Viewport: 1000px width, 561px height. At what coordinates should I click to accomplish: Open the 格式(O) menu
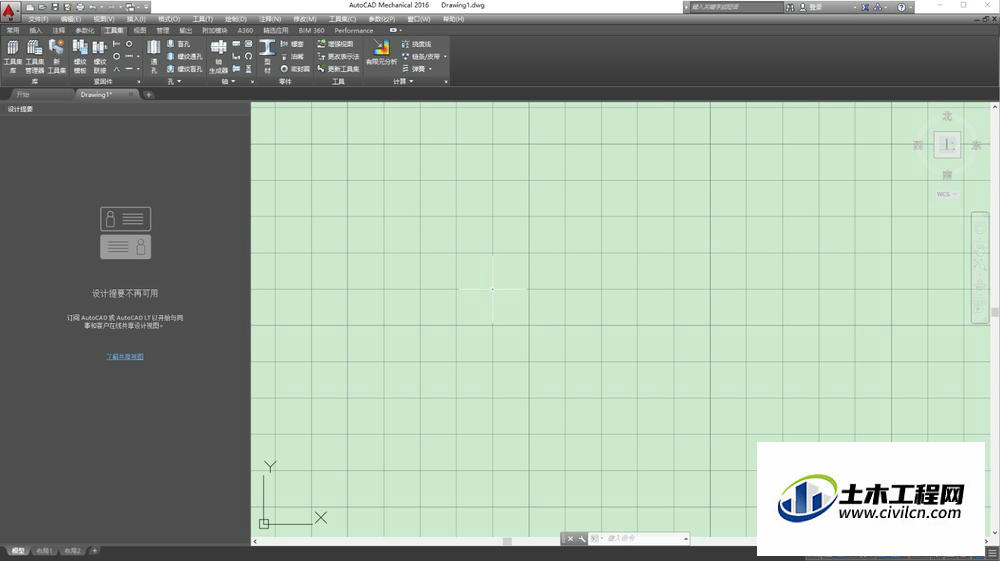[169, 19]
